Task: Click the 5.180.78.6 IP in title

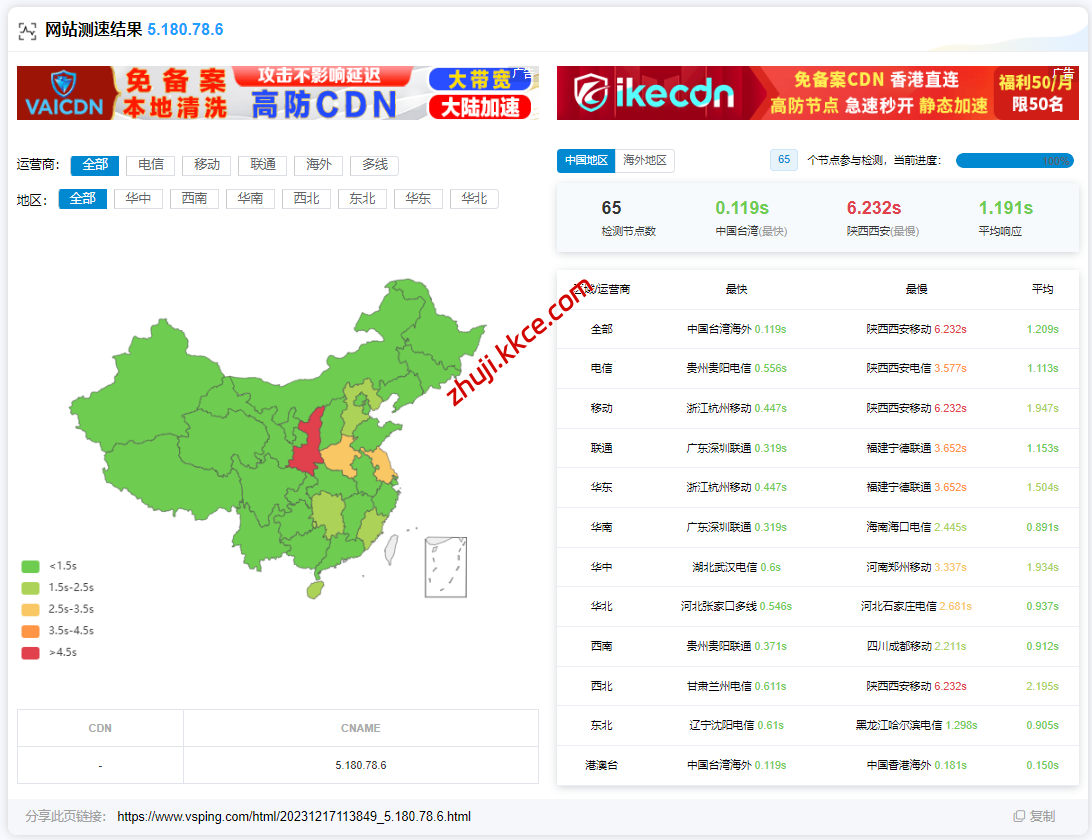Action: coord(185,30)
